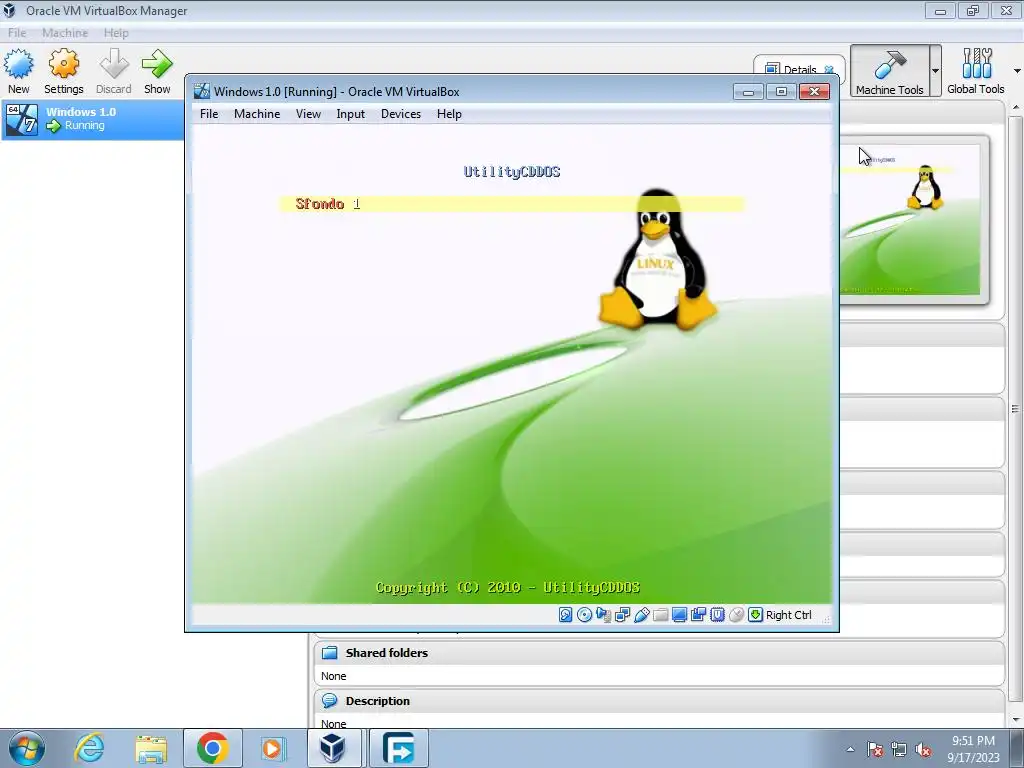Open Windows Start button

click(26, 748)
